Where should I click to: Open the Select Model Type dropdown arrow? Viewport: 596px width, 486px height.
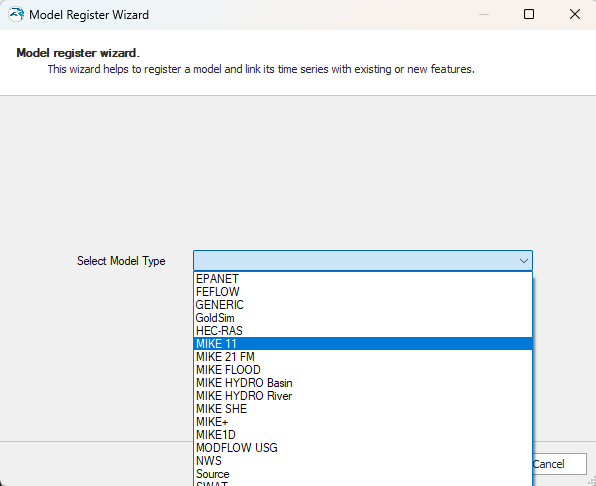tap(523, 261)
